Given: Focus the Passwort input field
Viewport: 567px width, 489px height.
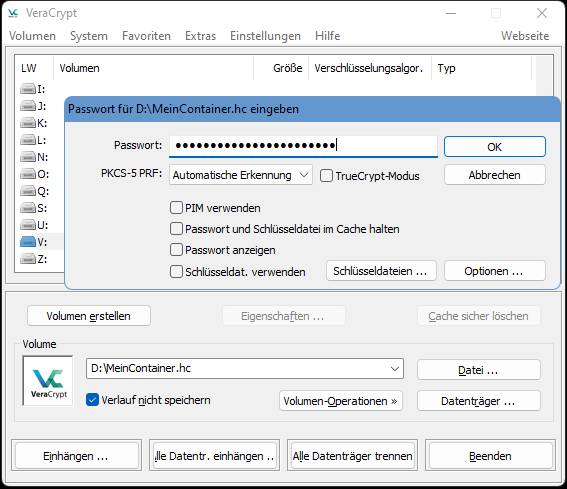Looking at the screenshot, I should (x=303, y=146).
